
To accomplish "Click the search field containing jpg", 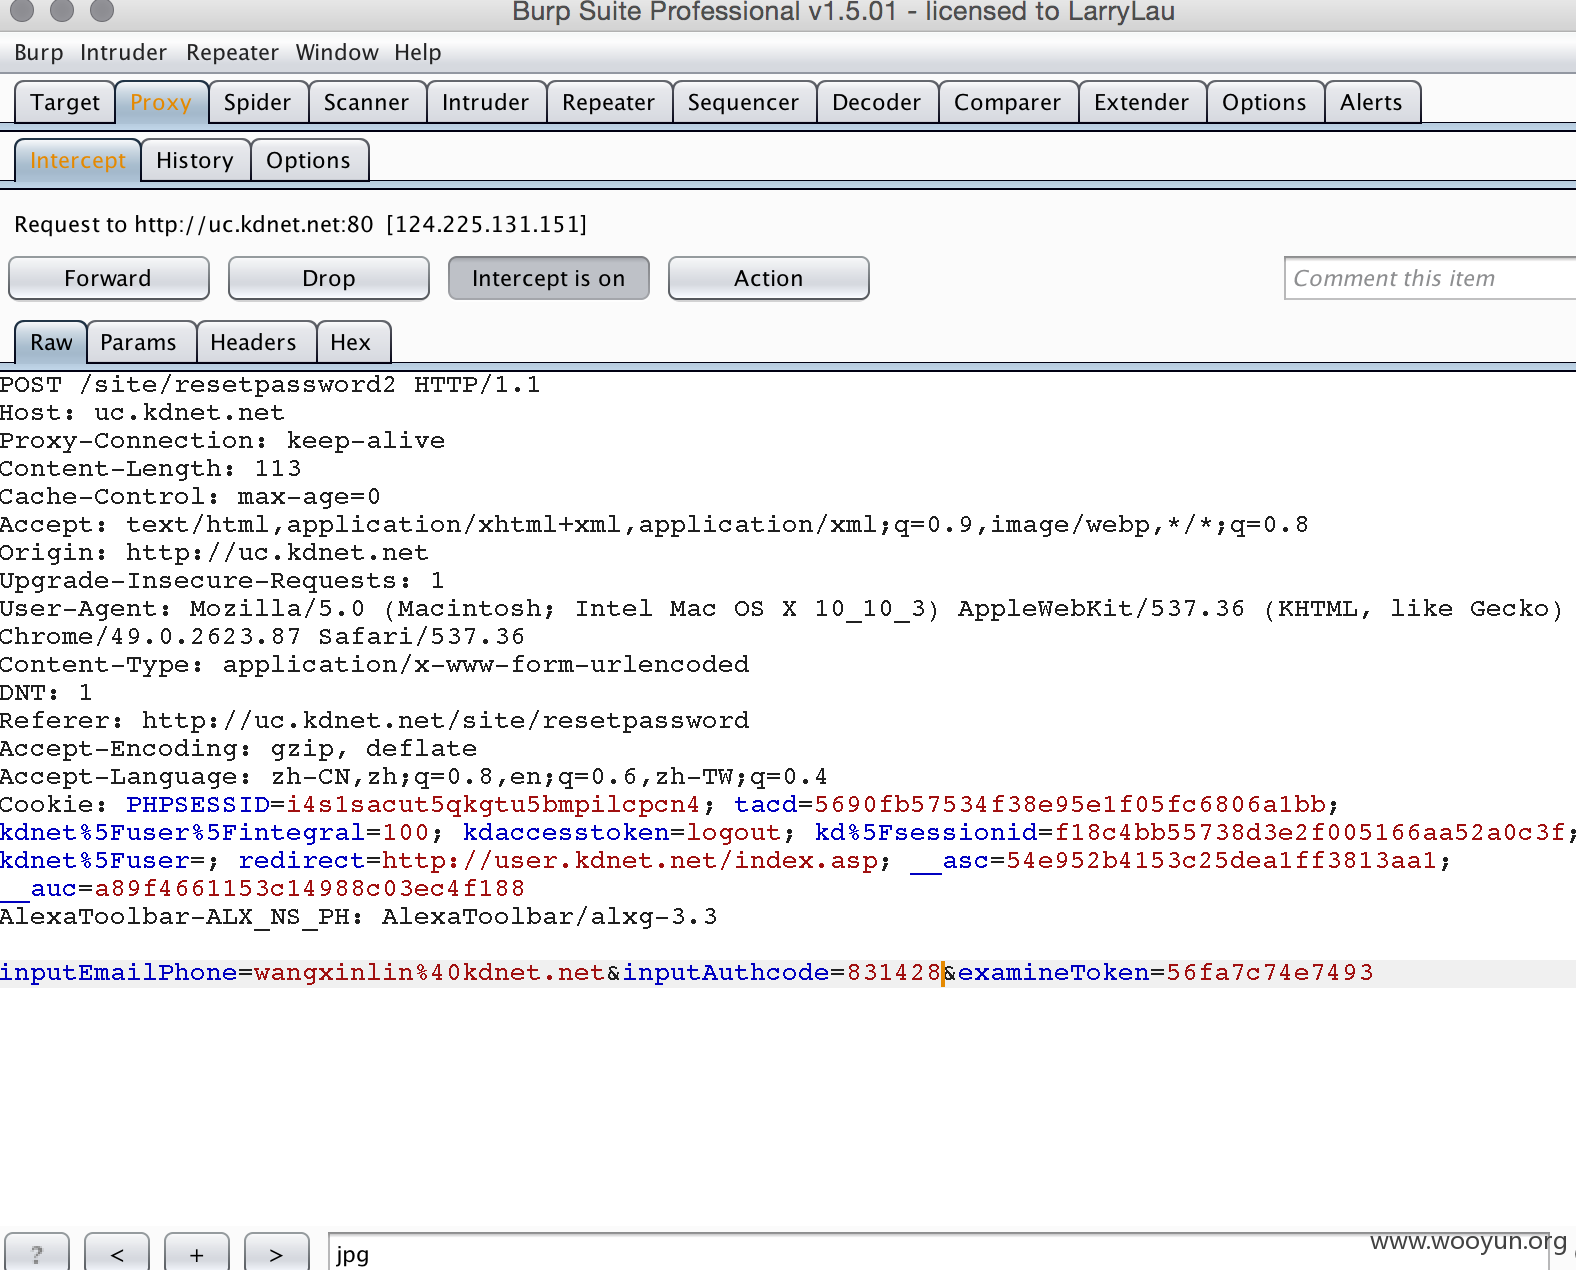I will tap(940, 1253).
